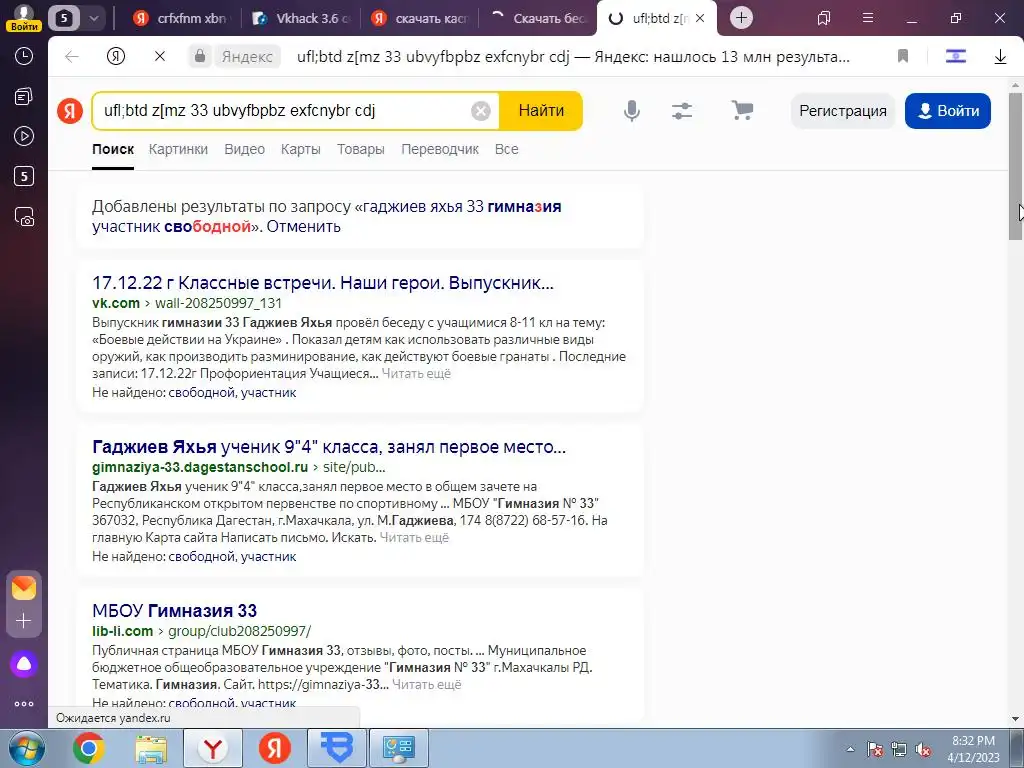Select the Видео tab
The width and height of the screenshot is (1024, 768).
tap(244, 149)
